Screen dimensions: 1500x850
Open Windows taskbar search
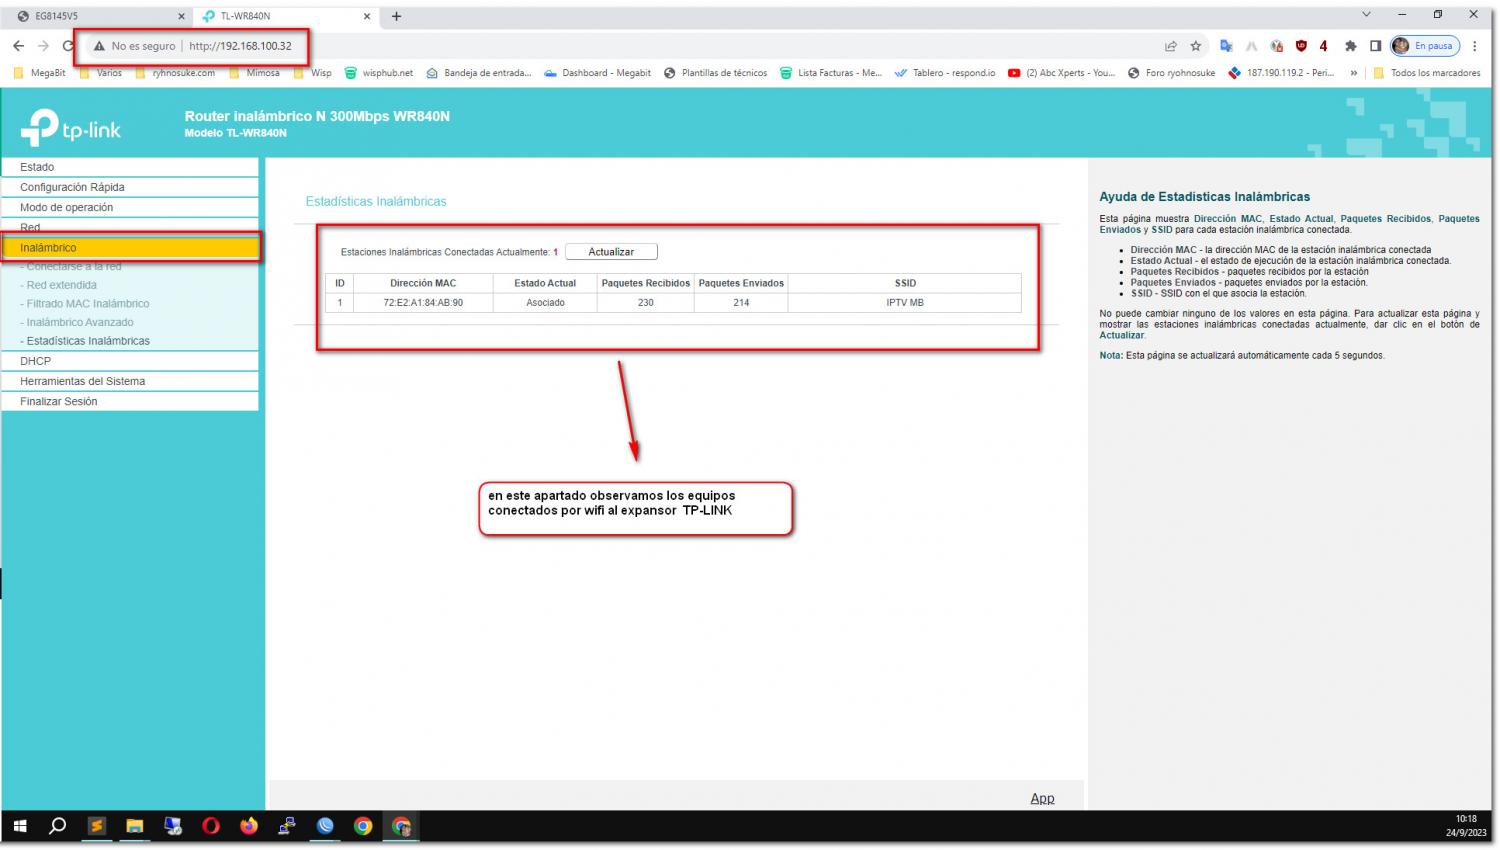point(58,826)
